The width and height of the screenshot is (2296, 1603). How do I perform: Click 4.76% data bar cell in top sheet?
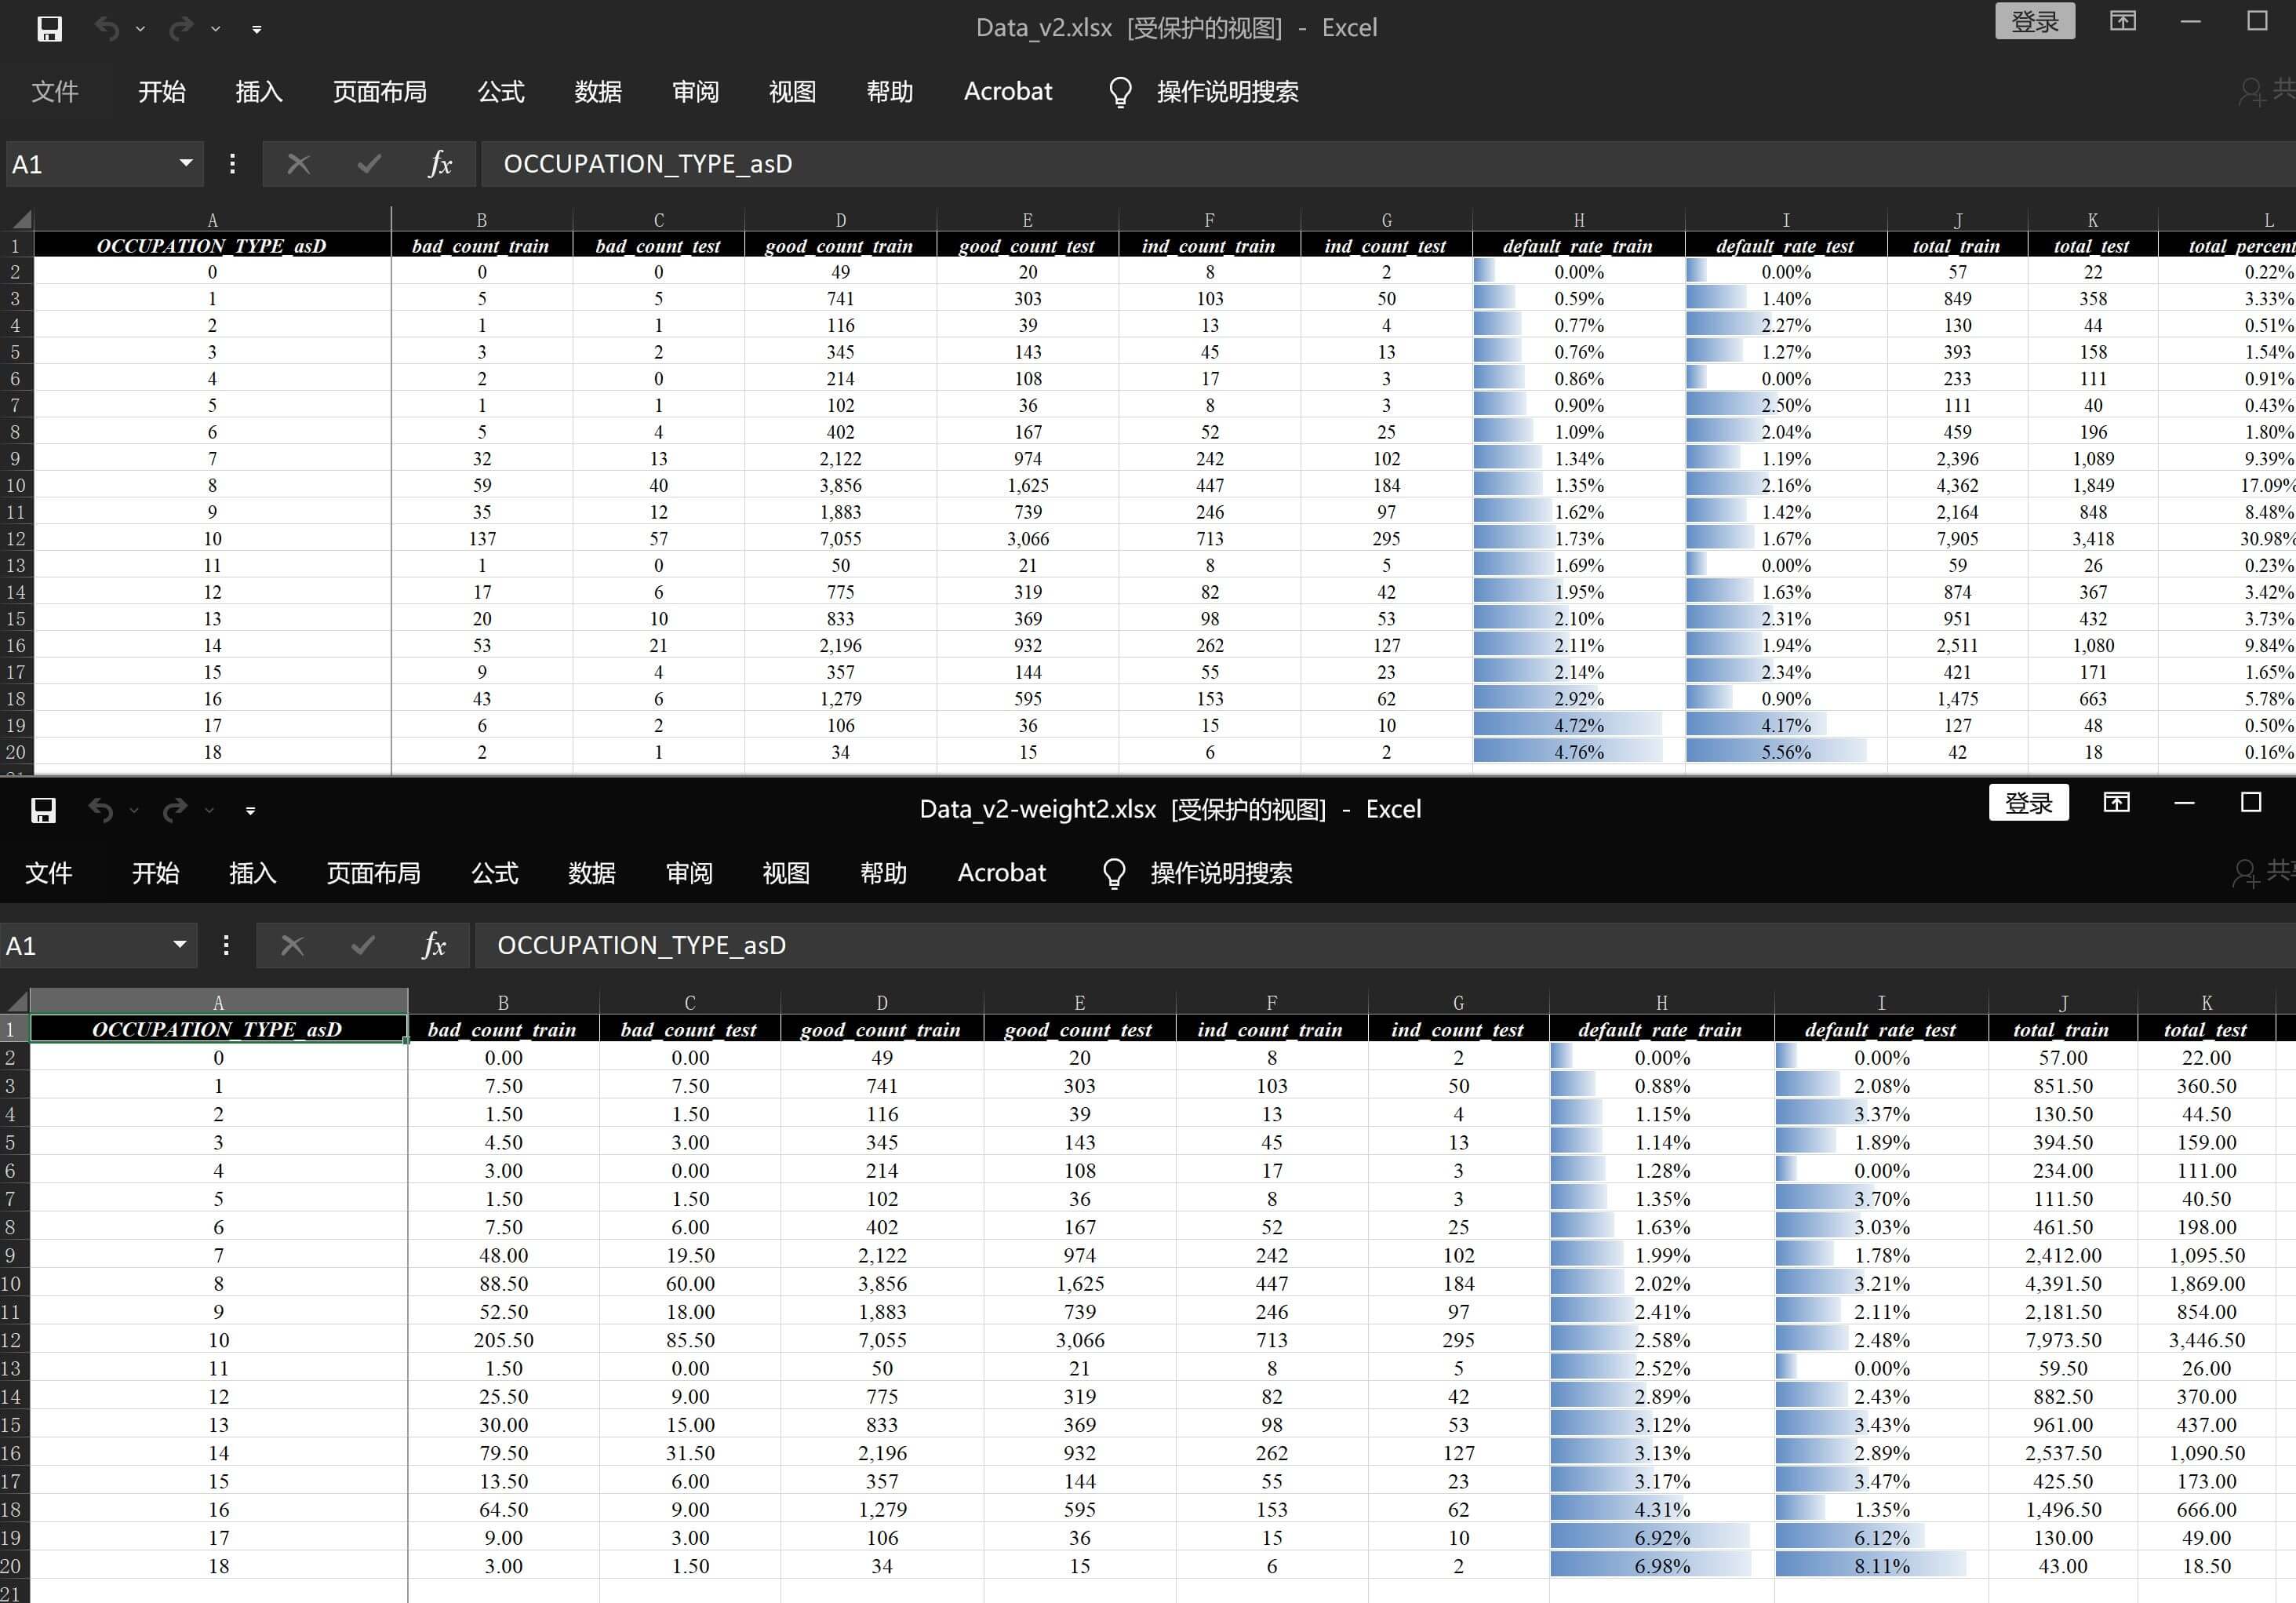(x=1578, y=752)
